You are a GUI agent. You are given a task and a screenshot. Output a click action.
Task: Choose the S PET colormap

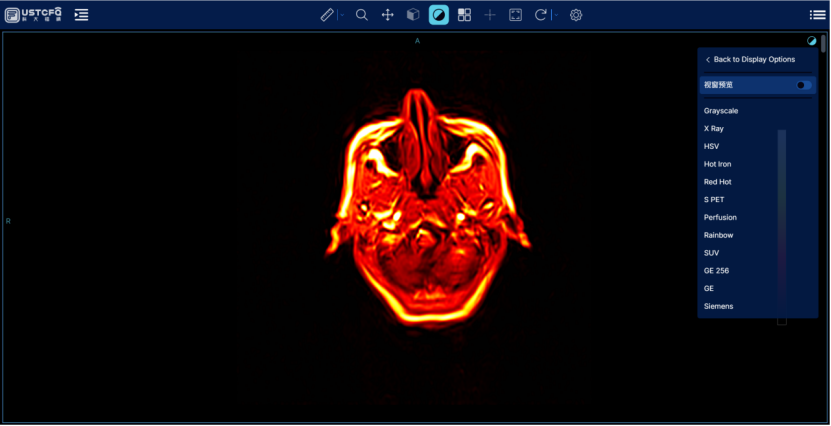[x=714, y=200]
